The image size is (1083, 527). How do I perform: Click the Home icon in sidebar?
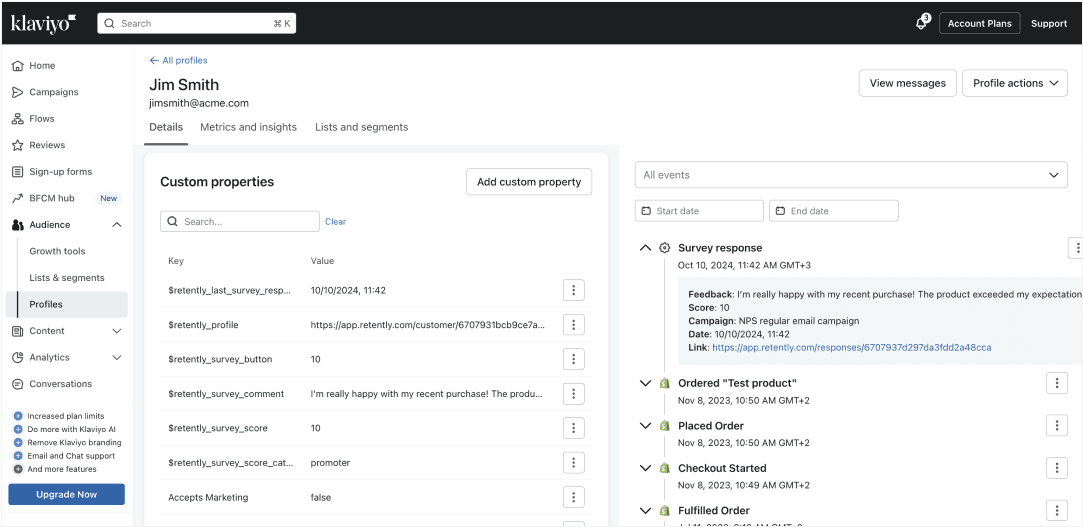[18, 66]
